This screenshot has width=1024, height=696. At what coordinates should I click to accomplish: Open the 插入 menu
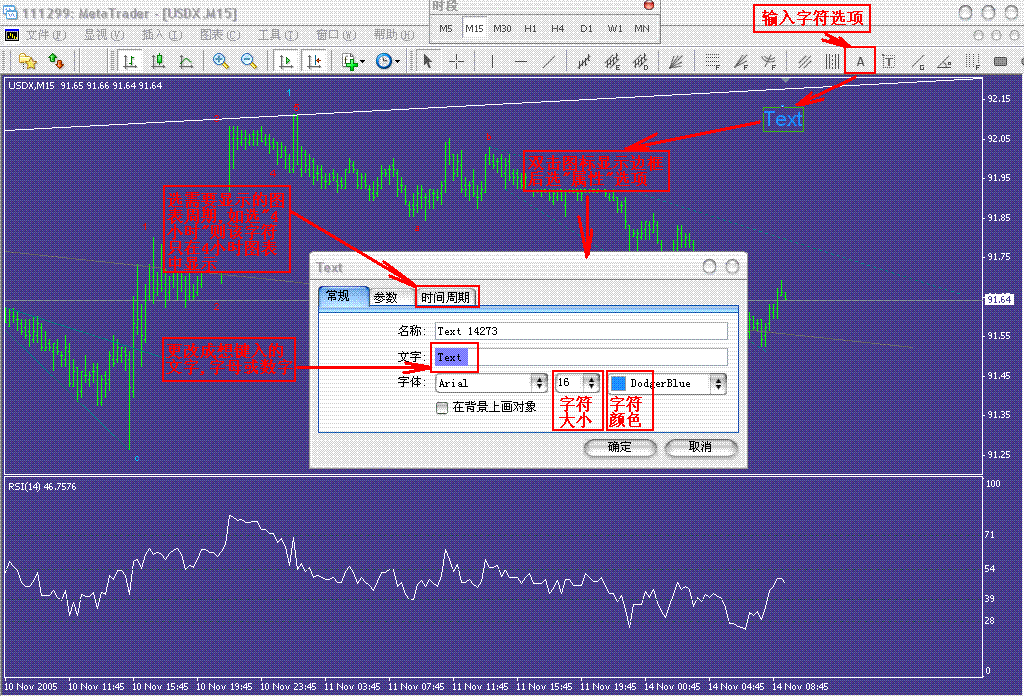tap(162, 35)
